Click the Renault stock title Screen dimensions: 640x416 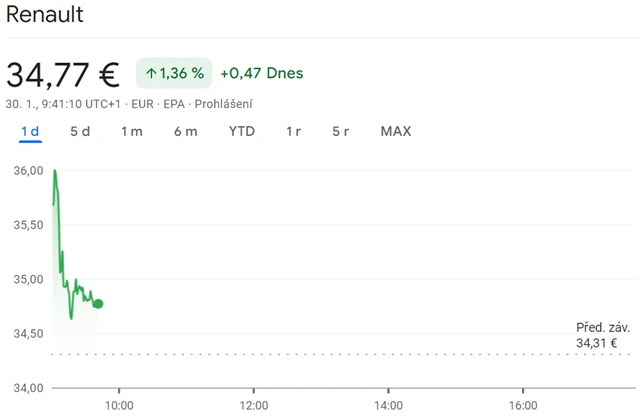pos(45,15)
